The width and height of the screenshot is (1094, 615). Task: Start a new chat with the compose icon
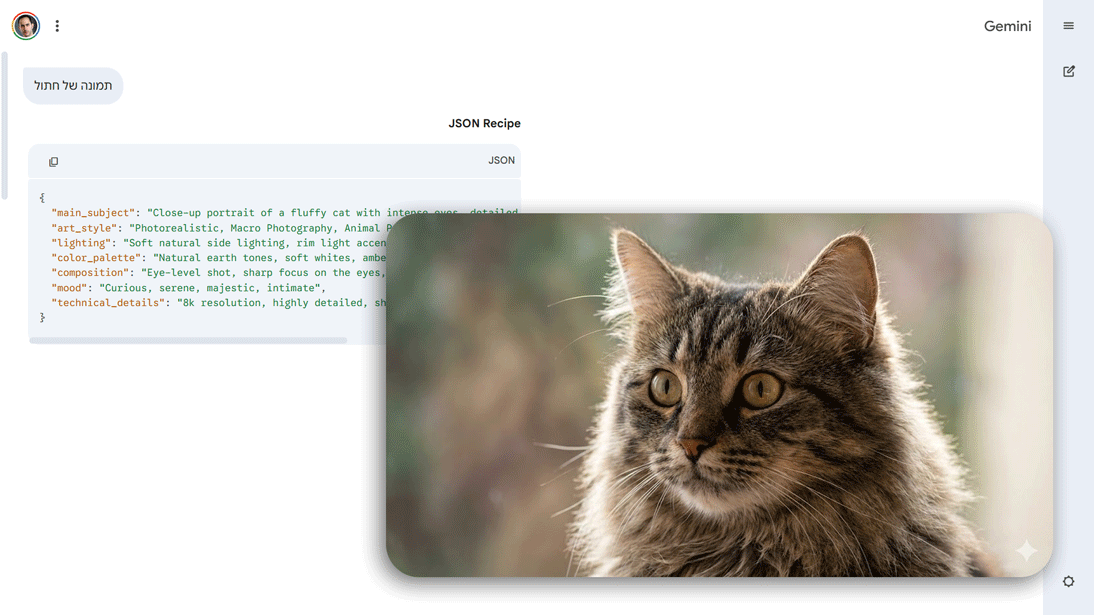click(x=1068, y=71)
